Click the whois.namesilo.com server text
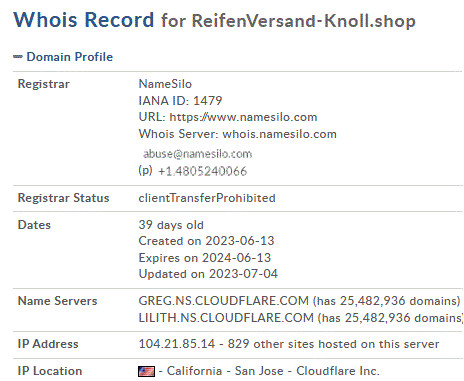The image size is (464, 381). click(279, 134)
